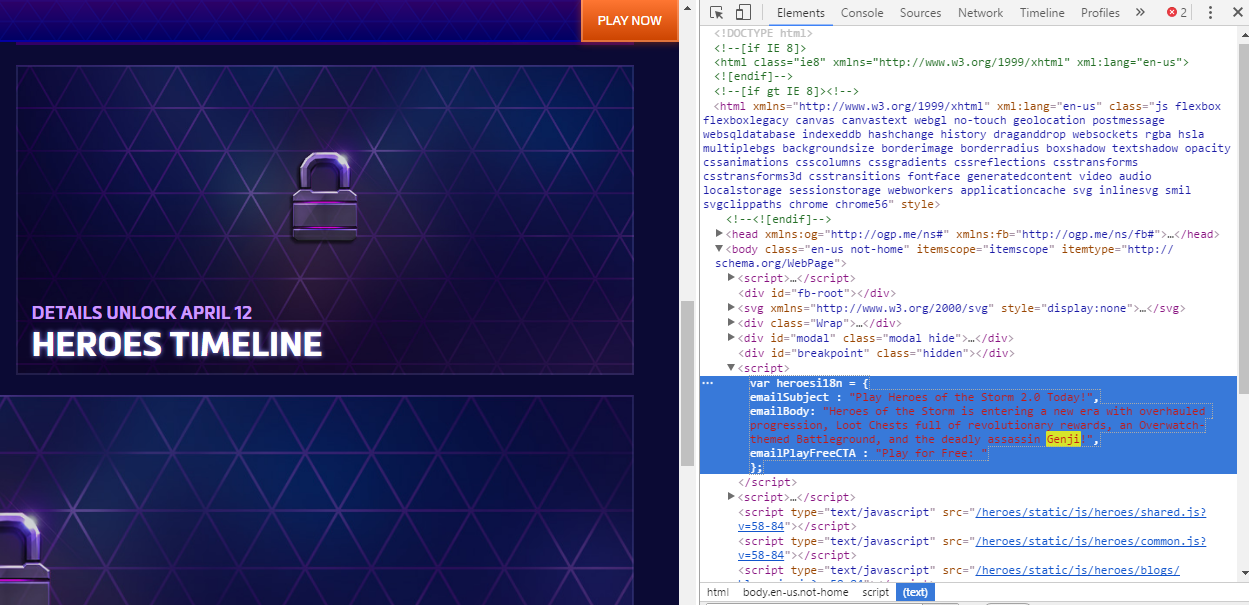This screenshot has width=1249, height=605.
Task: Expand first script node under body
Action: 732,277
